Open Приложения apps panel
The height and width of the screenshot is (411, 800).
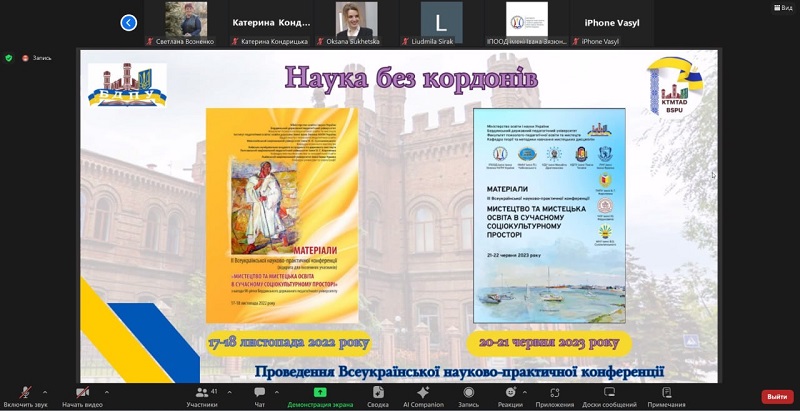point(555,397)
